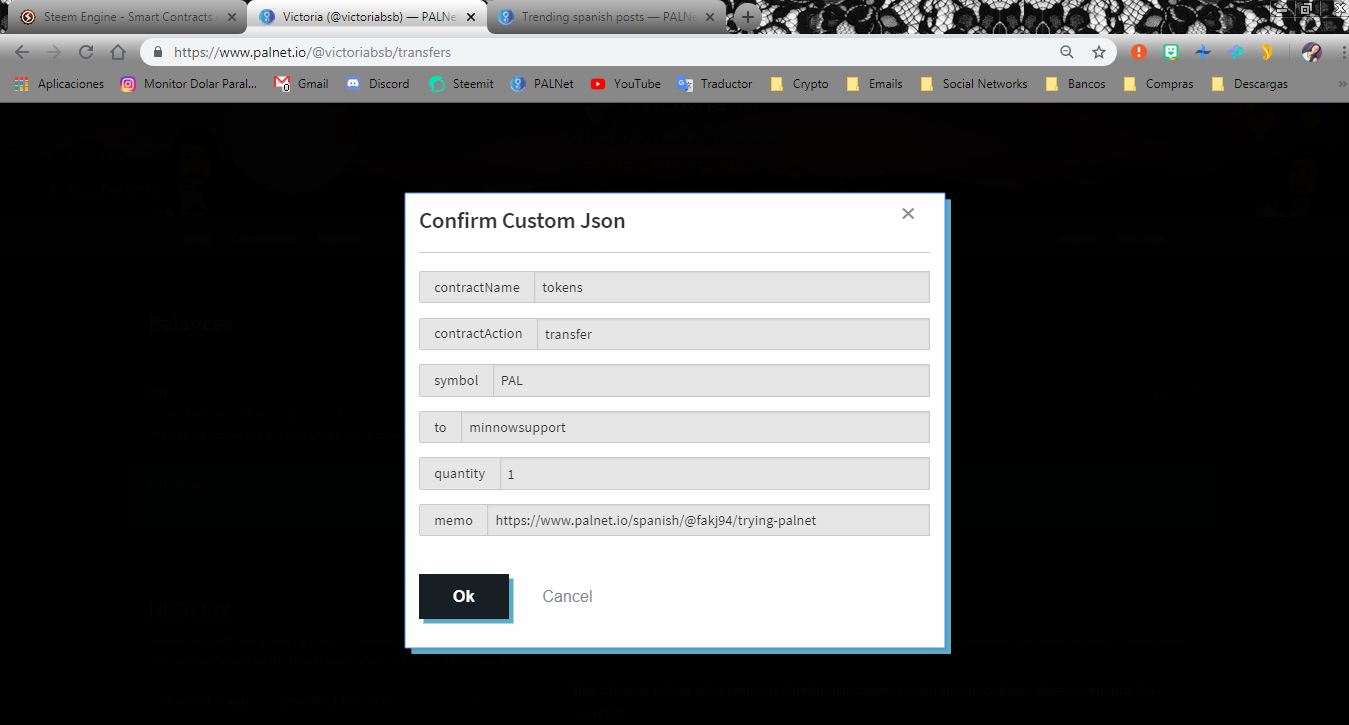The width and height of the screenshot is (1349, 725).
Task: Reload the current page
Action: click(86, 52)
